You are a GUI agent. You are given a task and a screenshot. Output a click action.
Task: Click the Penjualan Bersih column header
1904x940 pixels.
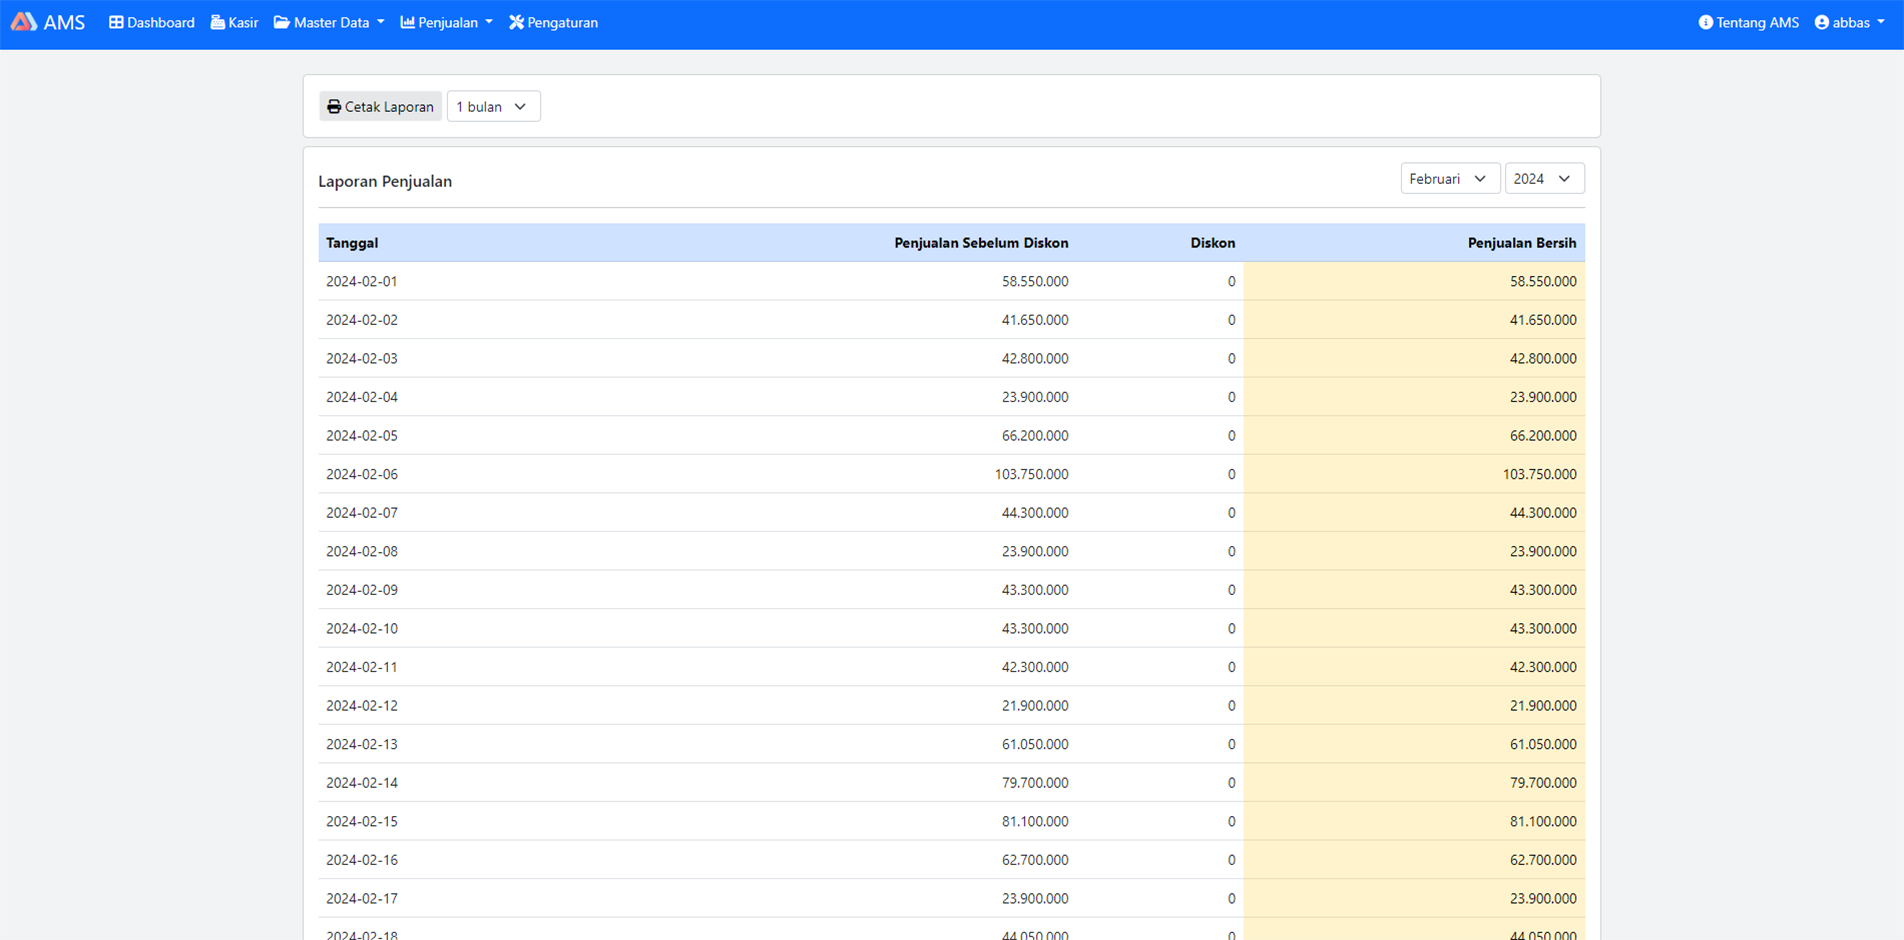(x=1522, y=243)
